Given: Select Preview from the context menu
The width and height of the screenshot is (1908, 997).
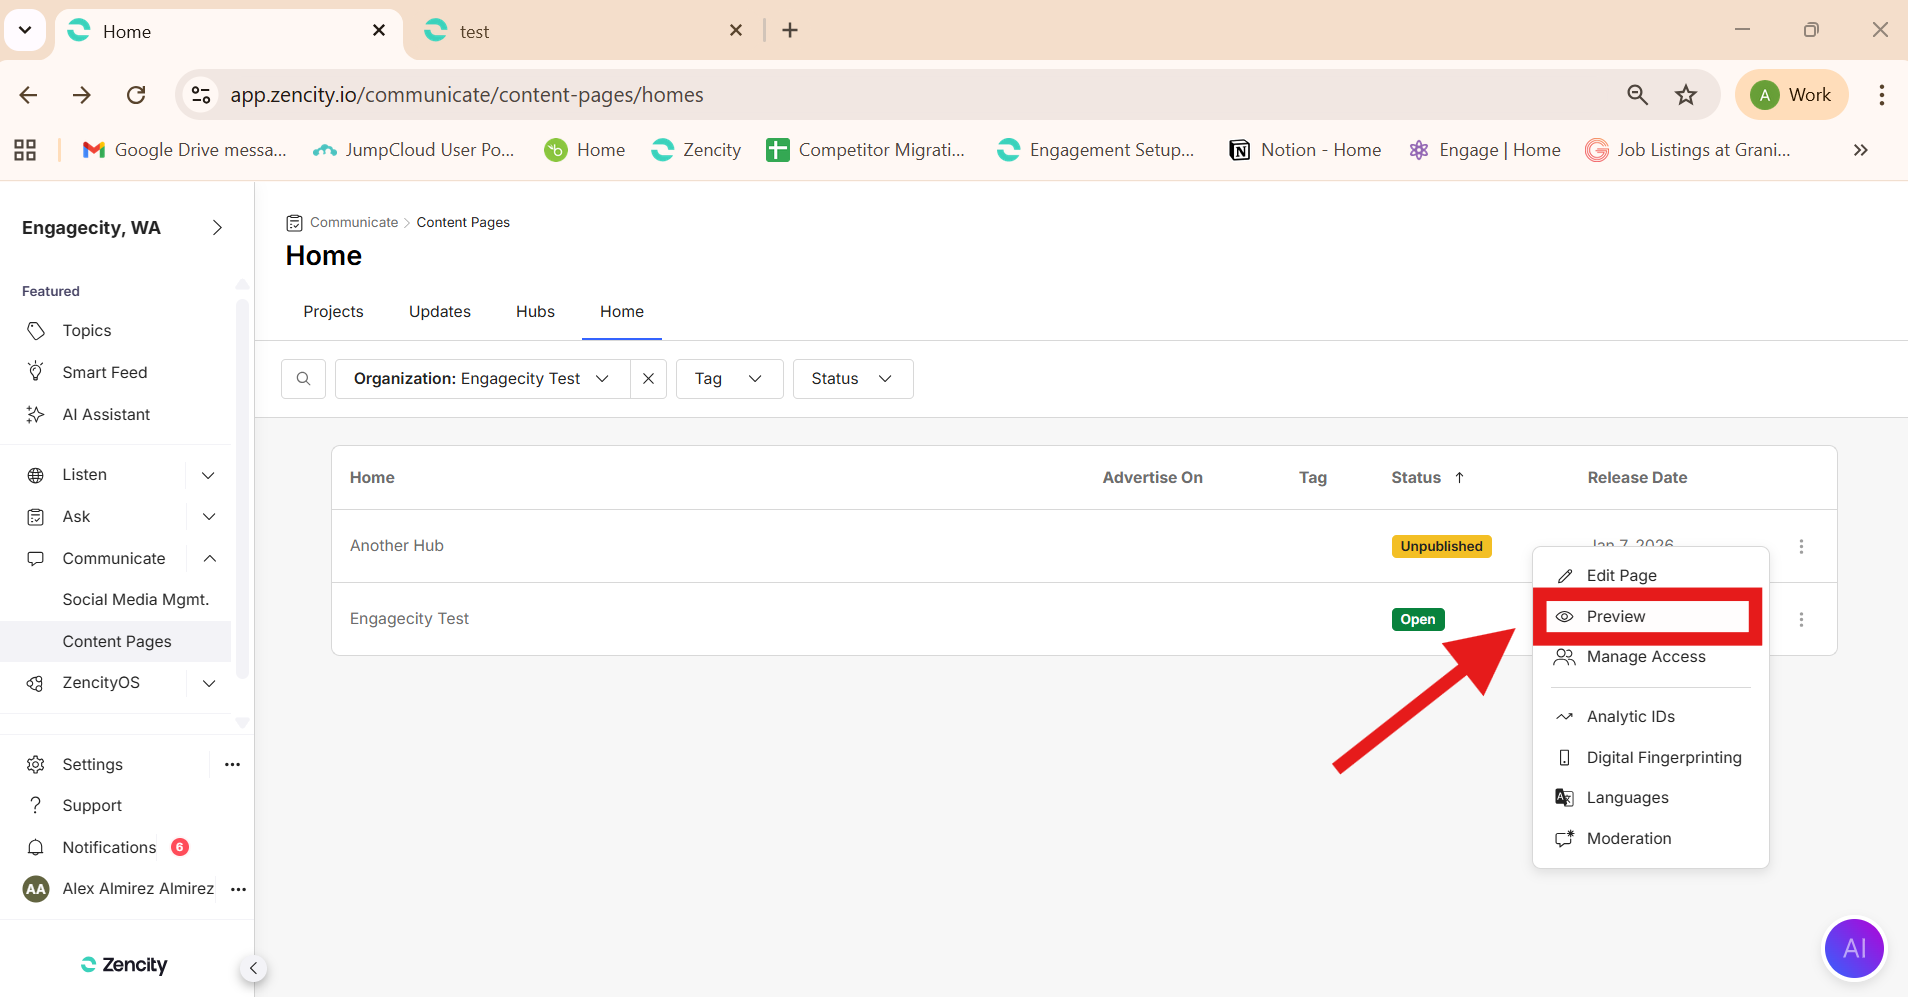Looking at the screenshot, I should (1615, 617).
